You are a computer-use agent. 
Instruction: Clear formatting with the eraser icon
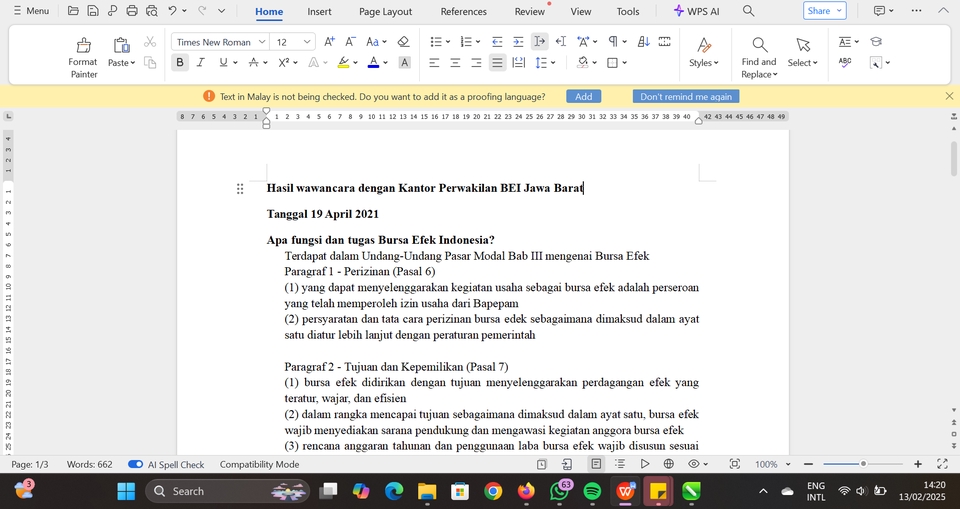tap(403, 42)
